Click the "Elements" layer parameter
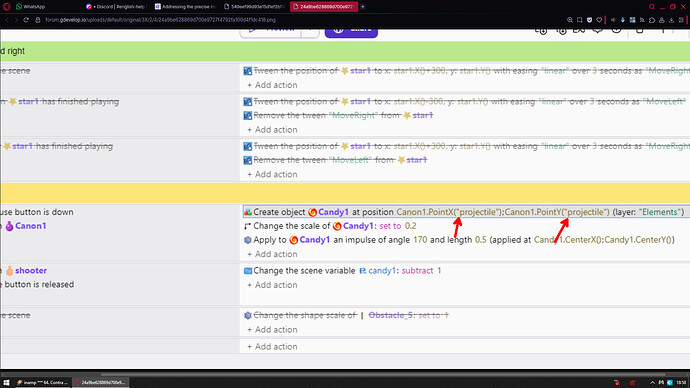 661,212
